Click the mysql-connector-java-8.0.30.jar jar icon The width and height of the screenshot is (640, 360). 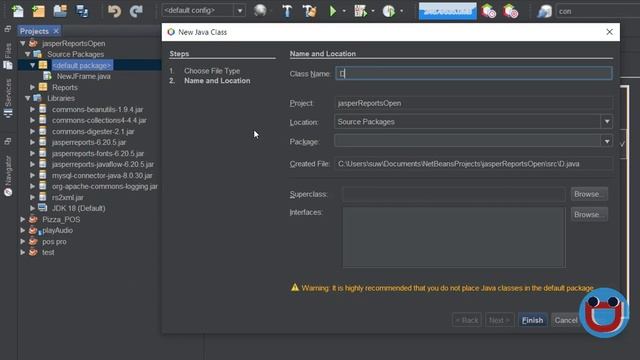click(43, 175)
